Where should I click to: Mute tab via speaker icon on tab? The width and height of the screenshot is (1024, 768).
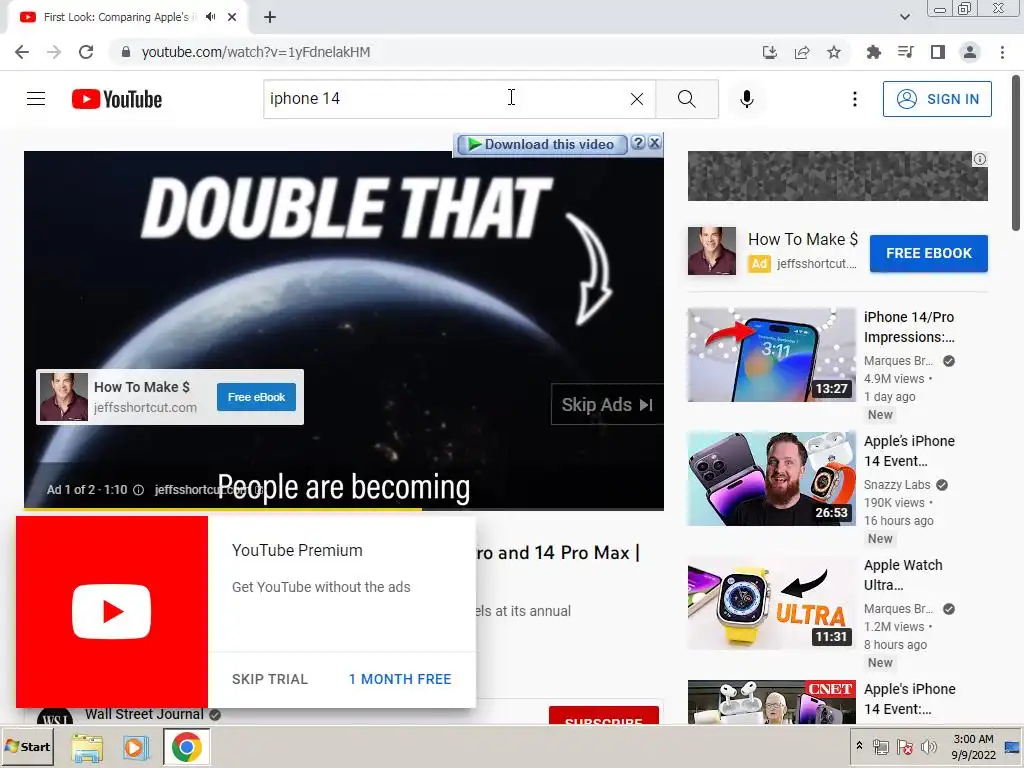[210, 17]
